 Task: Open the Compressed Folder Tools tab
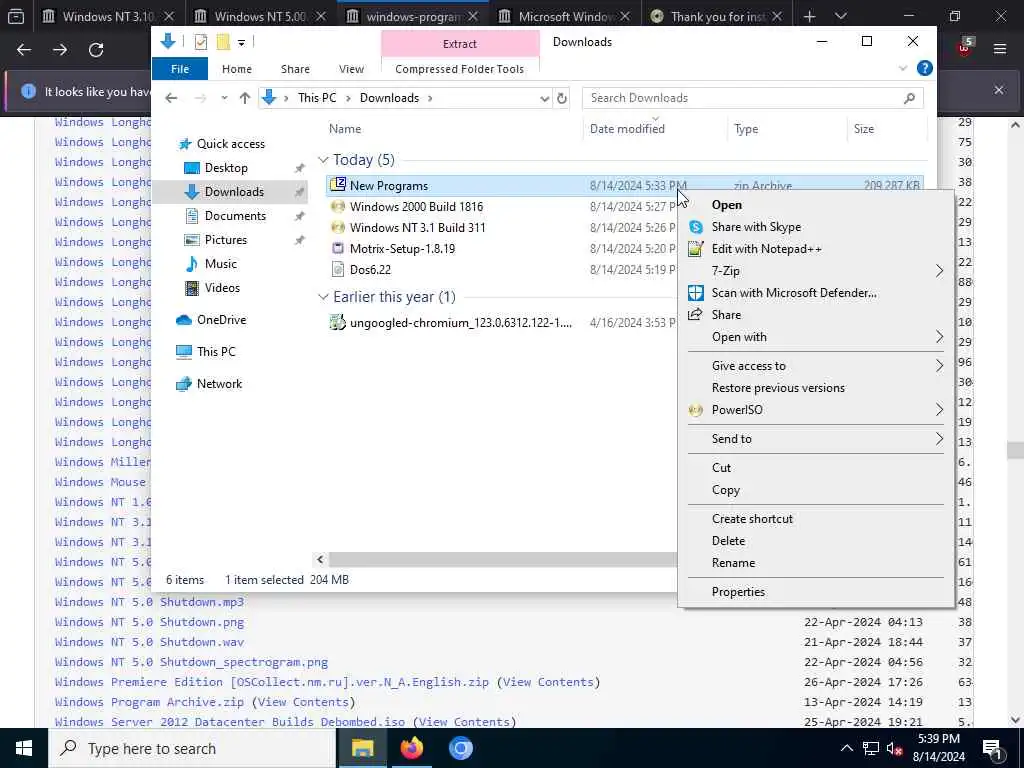click(459, 69)
